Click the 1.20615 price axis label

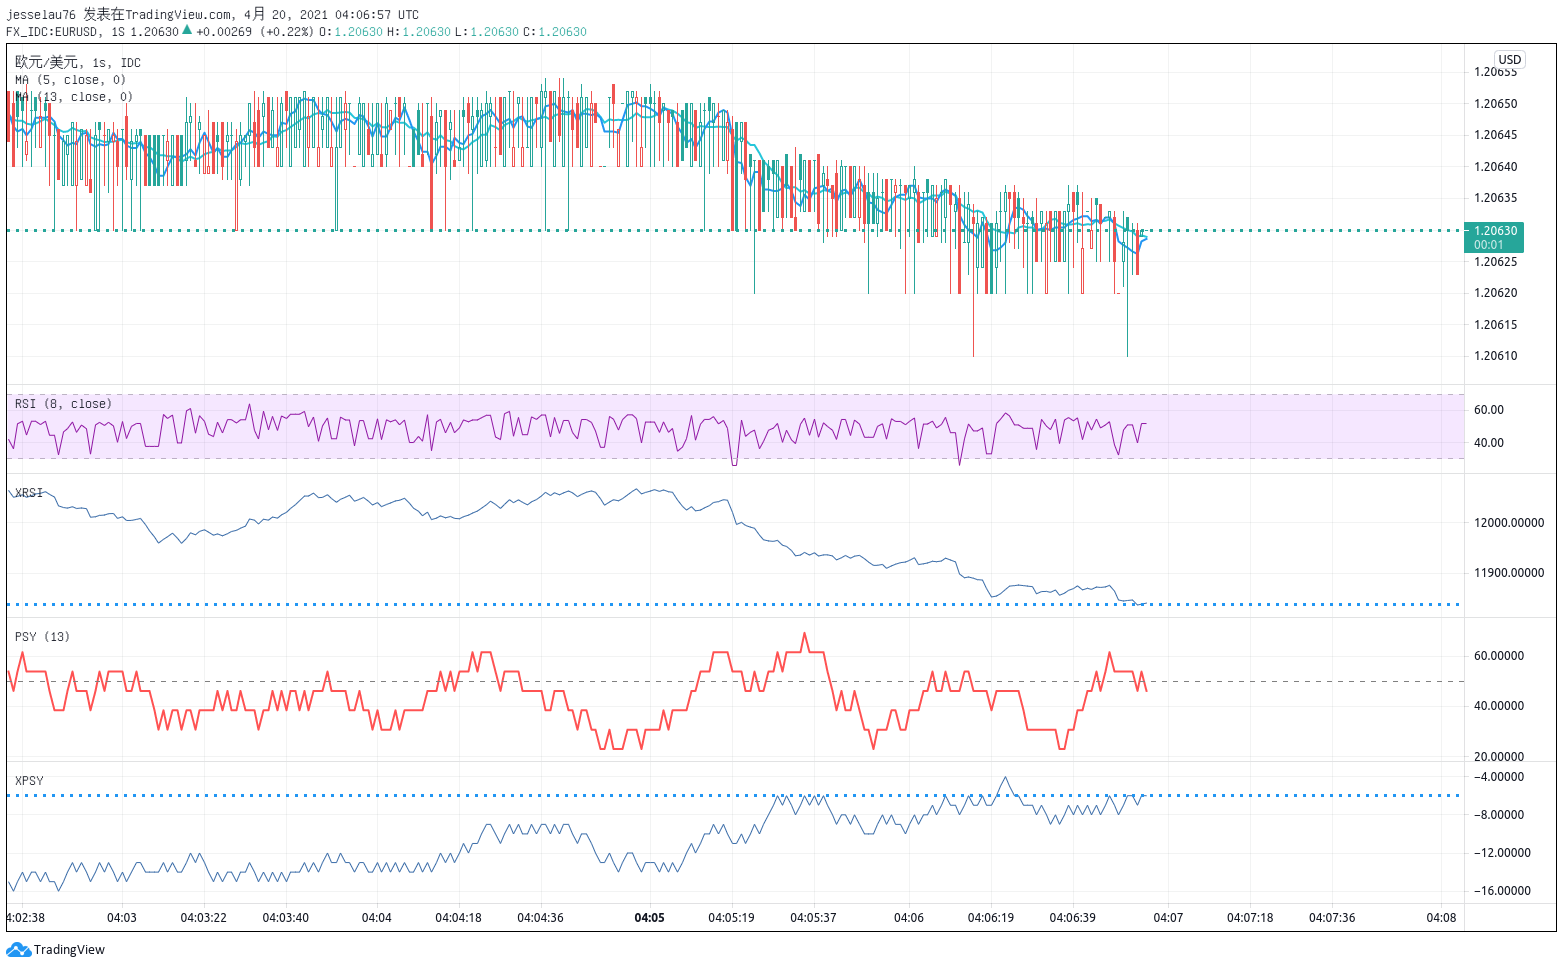coord(1495,325)
